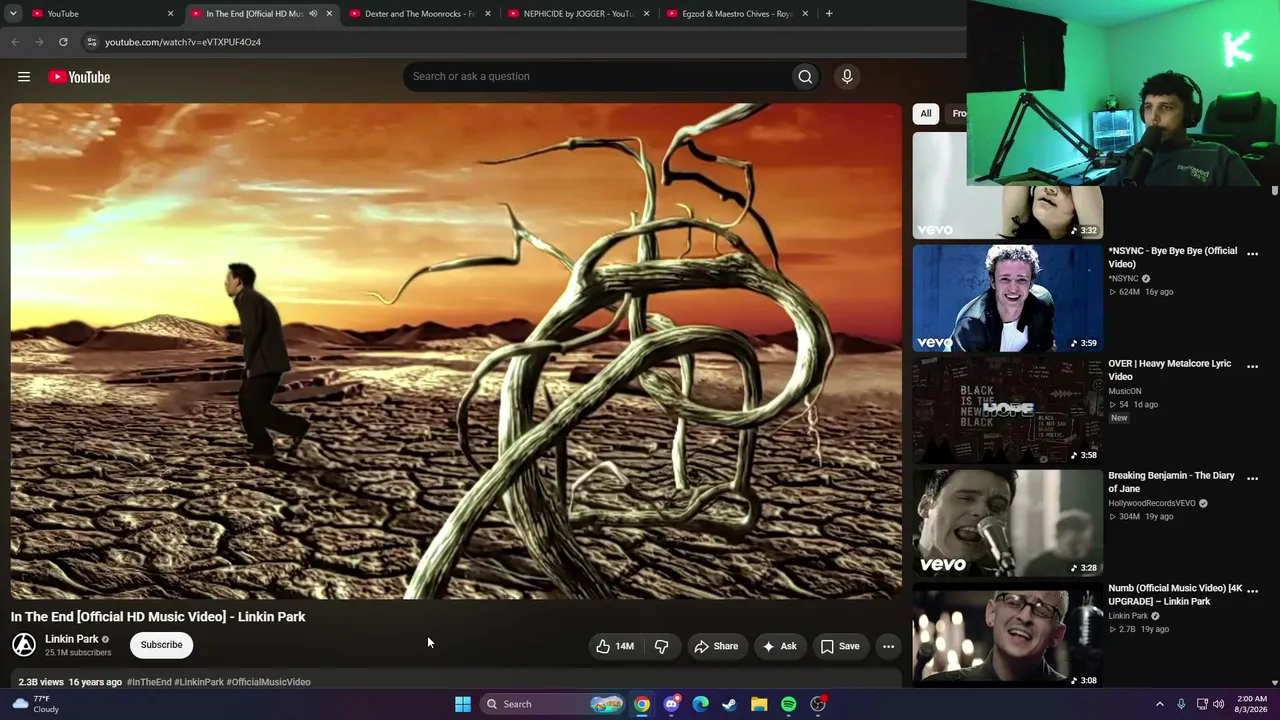Image resolution: width=1280 pixels, height=720 pixels.
Task: Select the All filter chip
Action: click(x=926, y=114)
